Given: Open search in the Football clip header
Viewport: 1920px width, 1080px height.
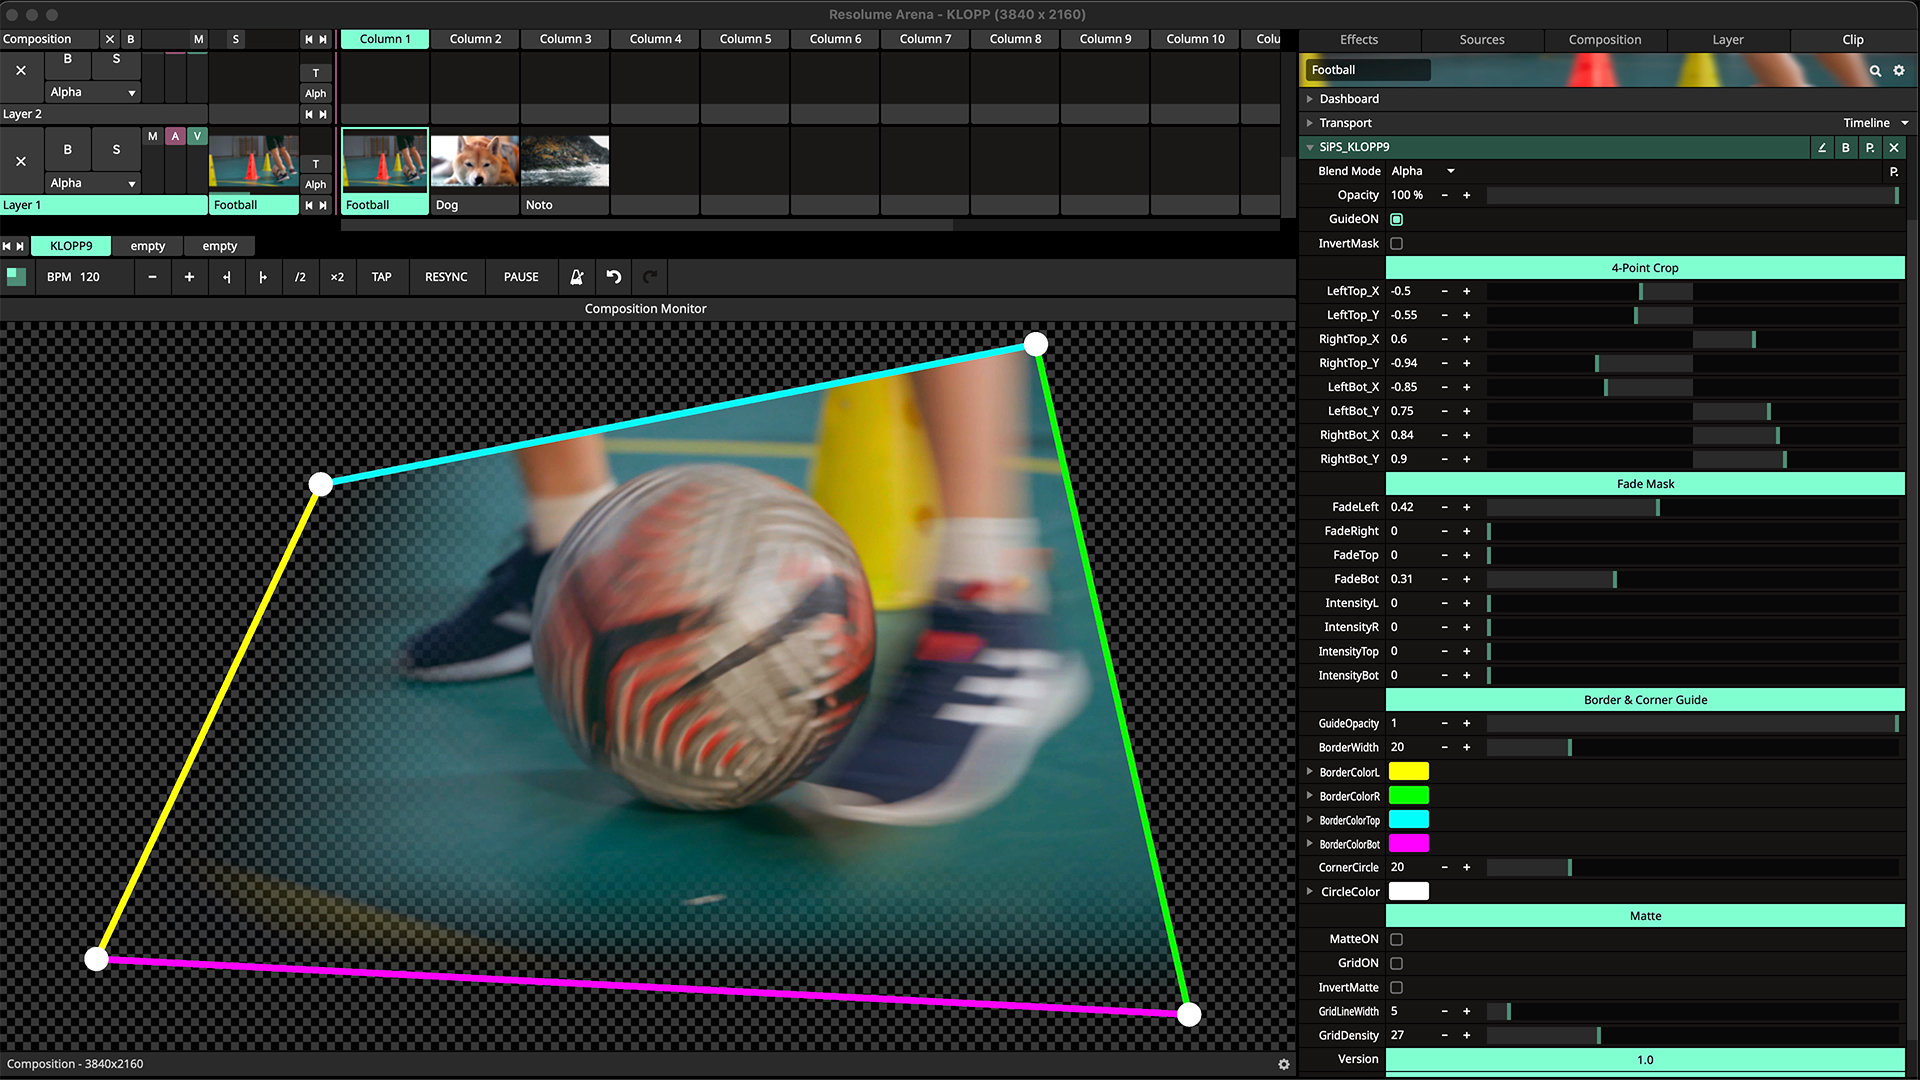Looking at the screenshot, I should 1875,71.
